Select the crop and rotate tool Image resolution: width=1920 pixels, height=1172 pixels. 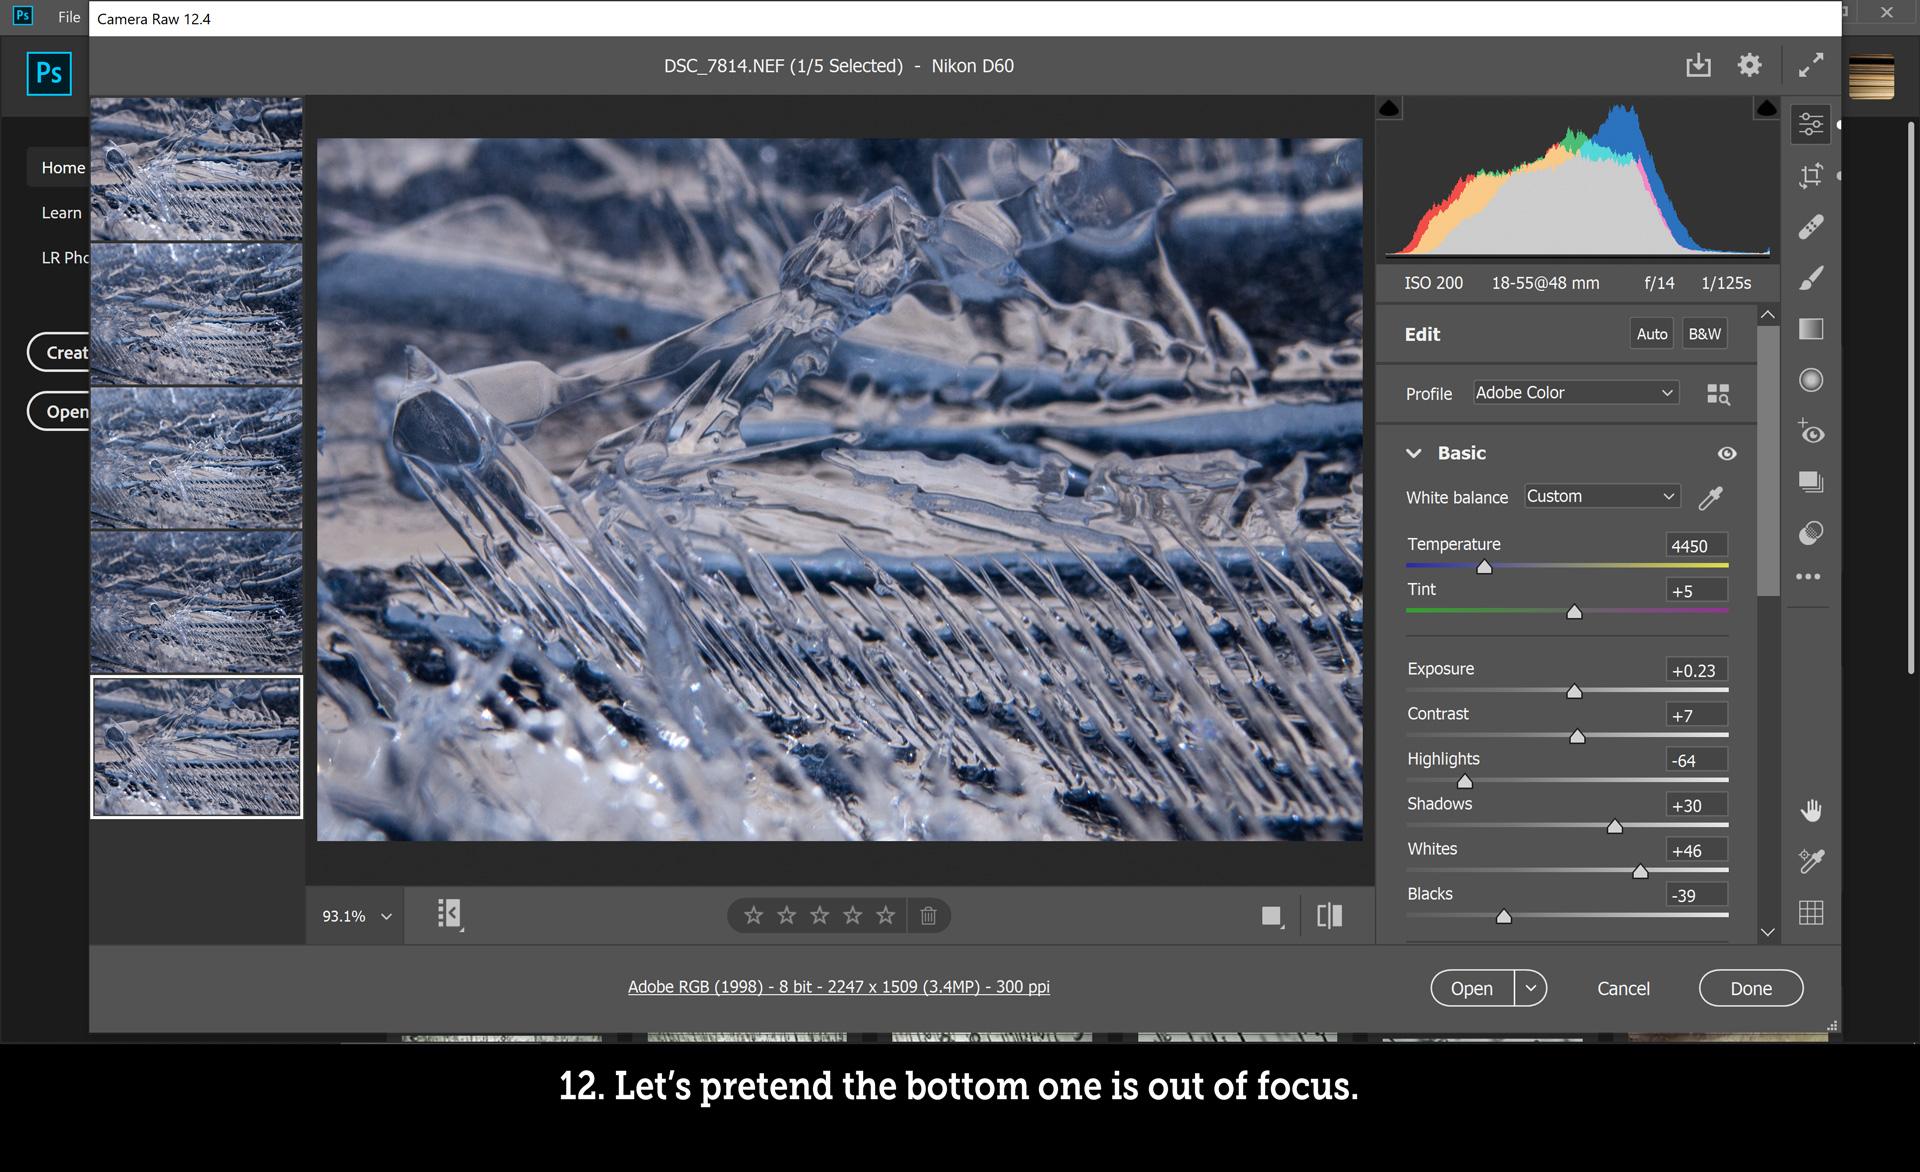[x=1813, y=174]
